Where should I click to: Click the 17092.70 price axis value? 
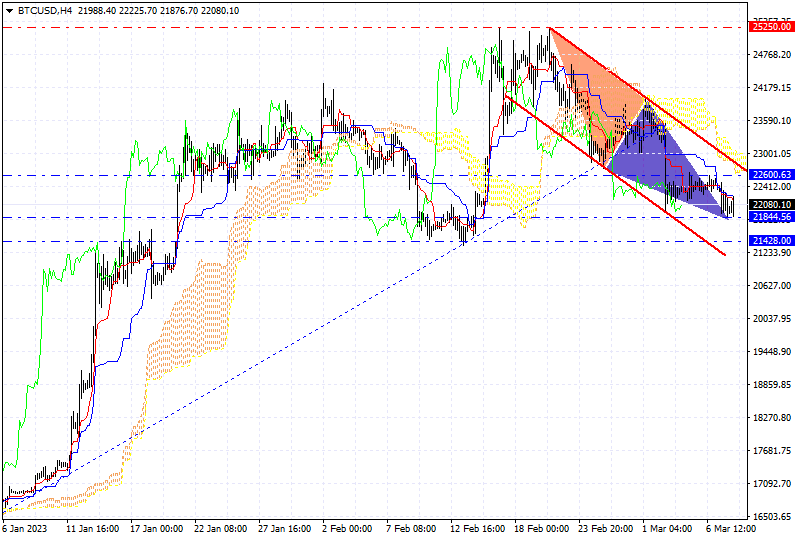coord(773,484)
